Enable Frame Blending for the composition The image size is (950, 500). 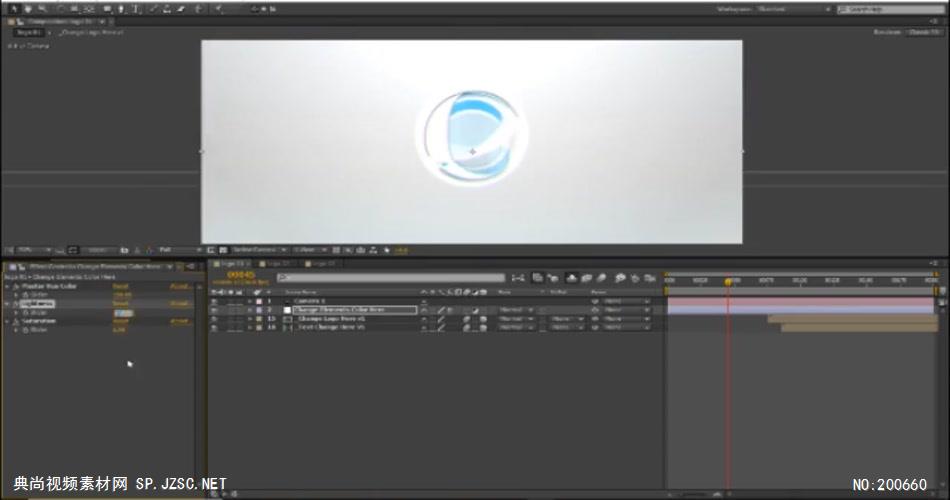[586, 278]
